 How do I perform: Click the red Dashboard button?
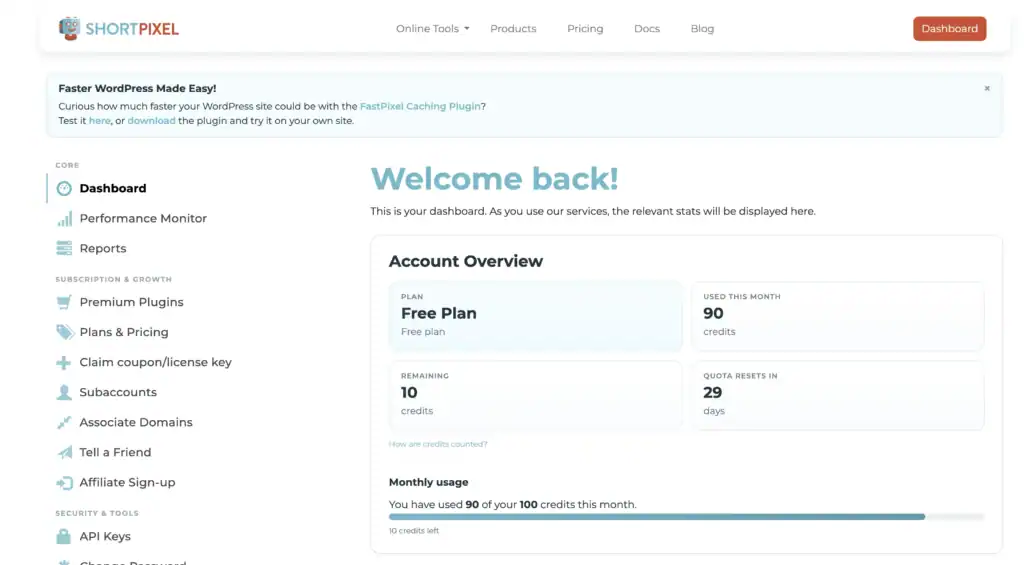pos(950,29)
